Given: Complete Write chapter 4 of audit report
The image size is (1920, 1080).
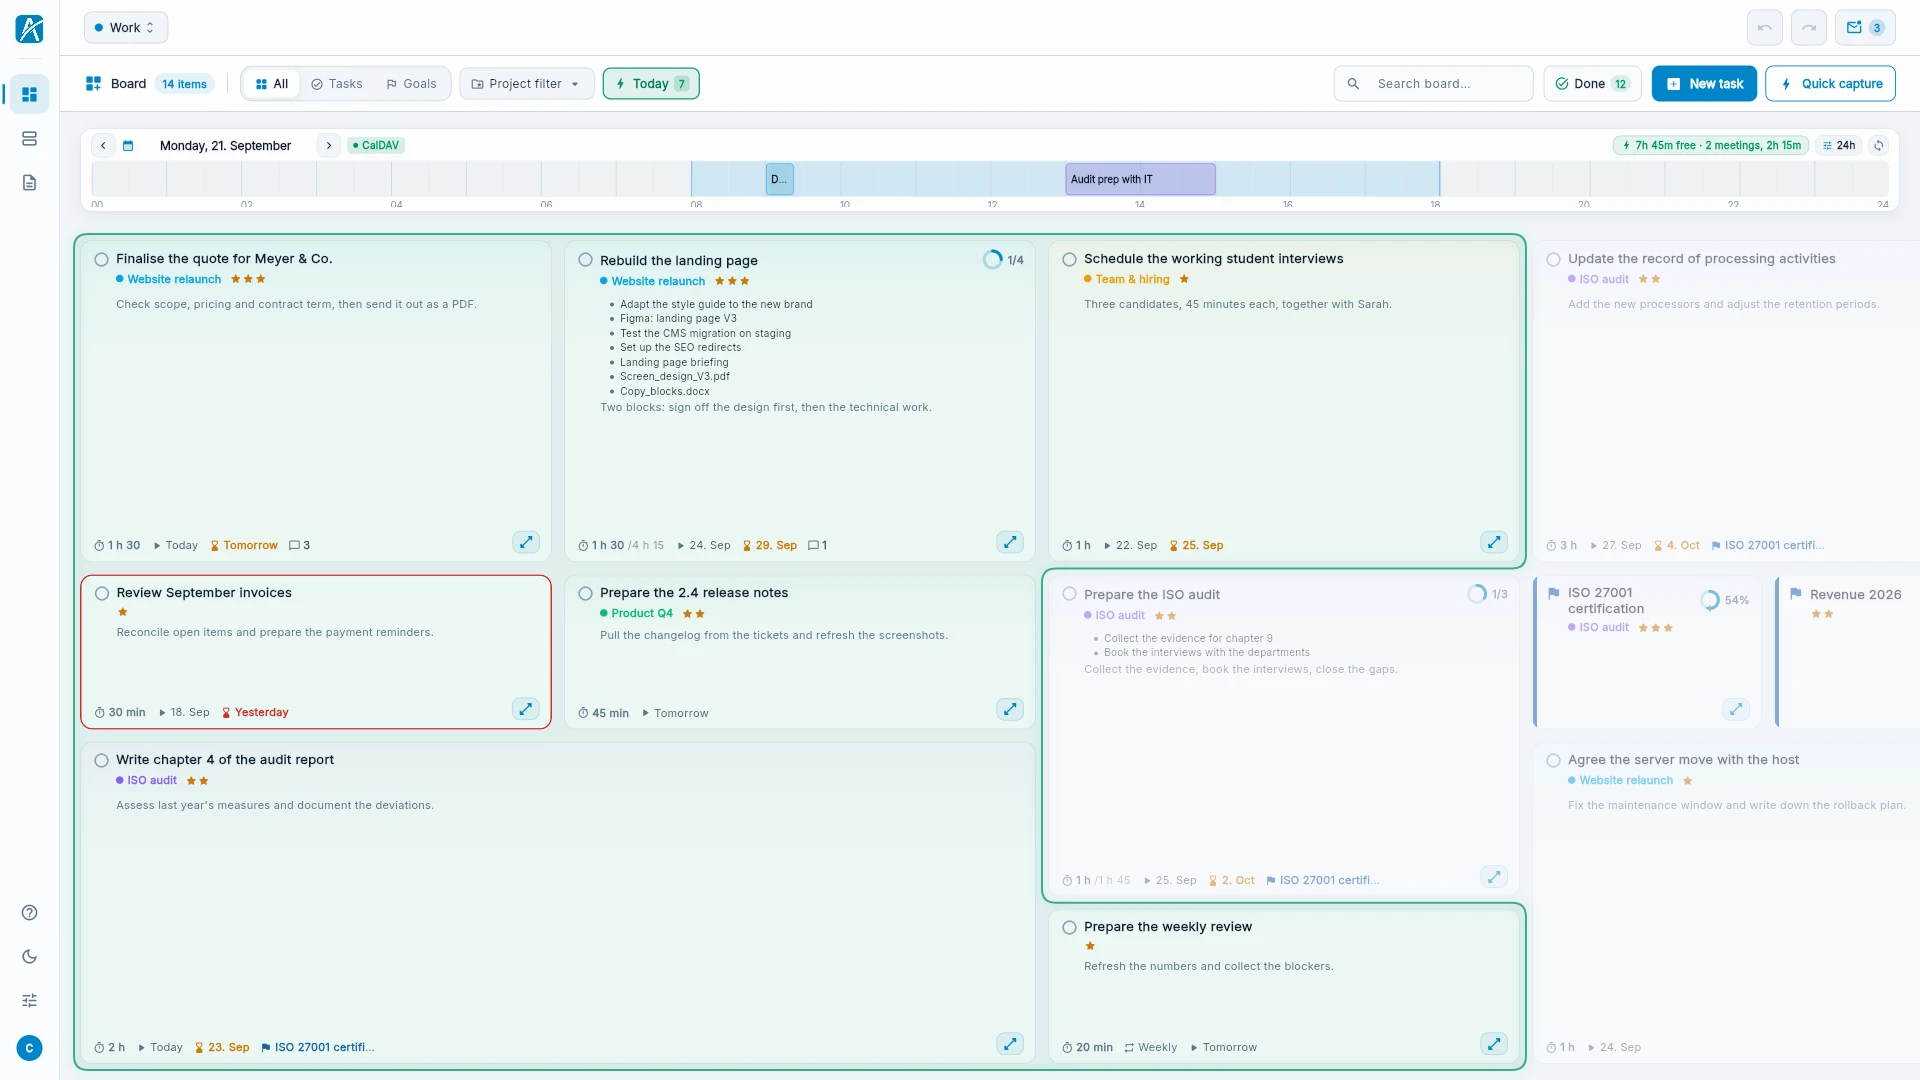Looking at the screenshot, I should tap(101, 761).
